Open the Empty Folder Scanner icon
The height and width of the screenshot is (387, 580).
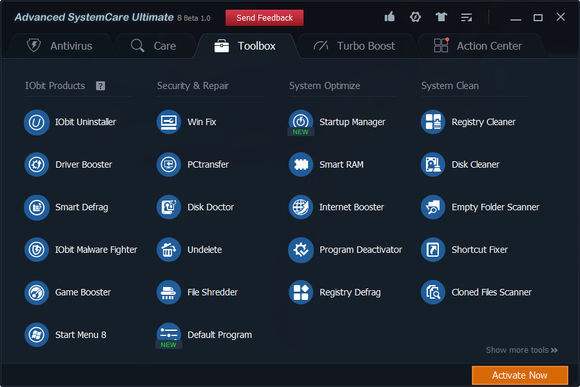[x=433, y=207]
